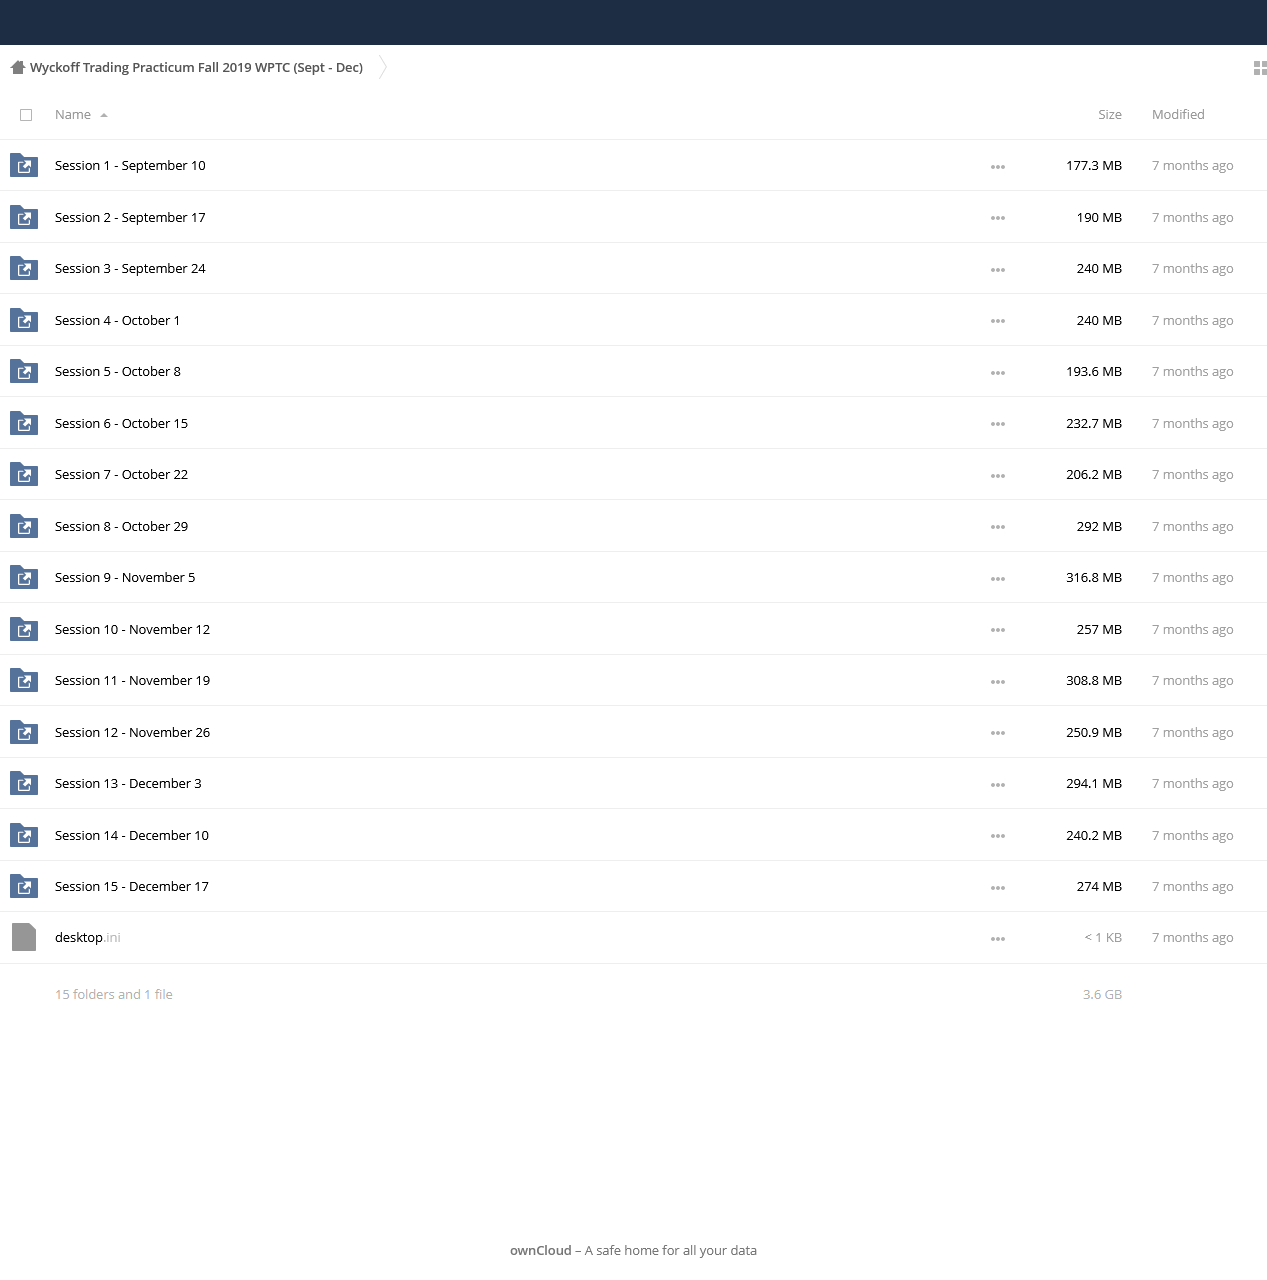Click the Session 9 - November 5 folder icon
1267x1280 pixels.
tap(24, 577)
